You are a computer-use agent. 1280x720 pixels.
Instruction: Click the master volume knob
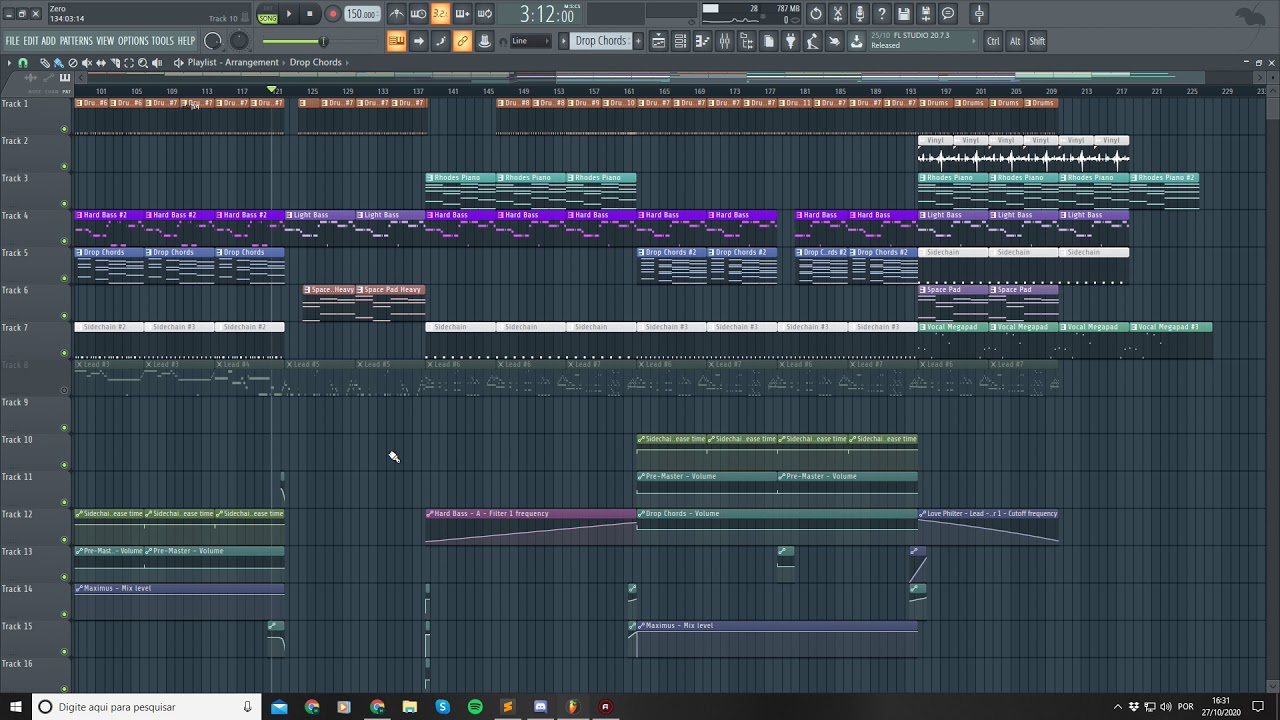coord(212,41)
